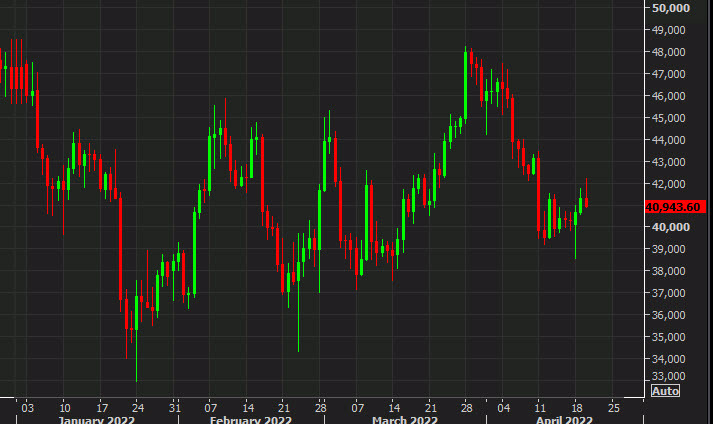Click the 31 date tick on the axis
This screenshot has width=713, height=424.
175,408
